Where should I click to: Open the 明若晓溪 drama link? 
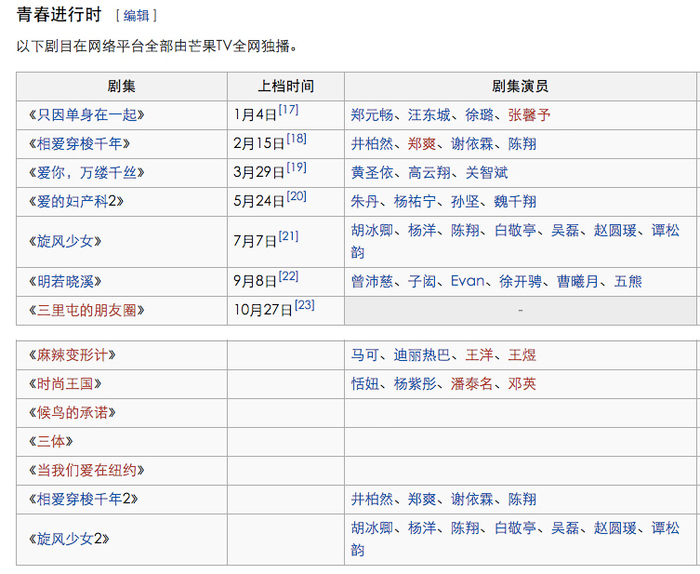[69, 282]
